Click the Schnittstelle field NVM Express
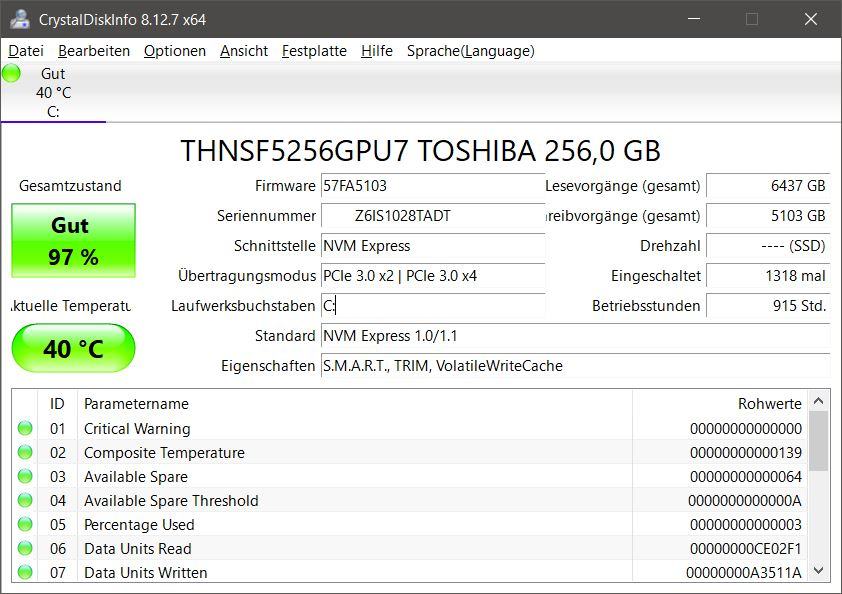Image resolution: width=842 pixels, height=594 pixels. tap(433, 246)
